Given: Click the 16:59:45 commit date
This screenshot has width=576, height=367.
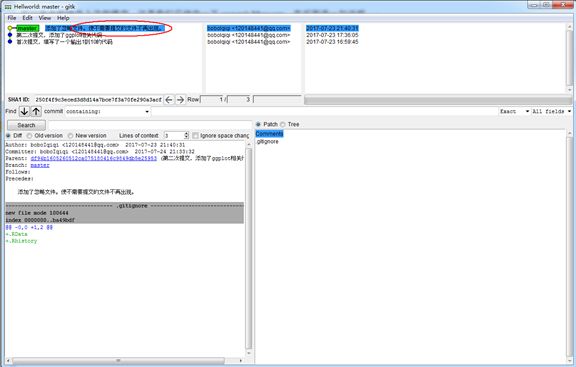Looking at the screenshot, I should pos(332,42).
